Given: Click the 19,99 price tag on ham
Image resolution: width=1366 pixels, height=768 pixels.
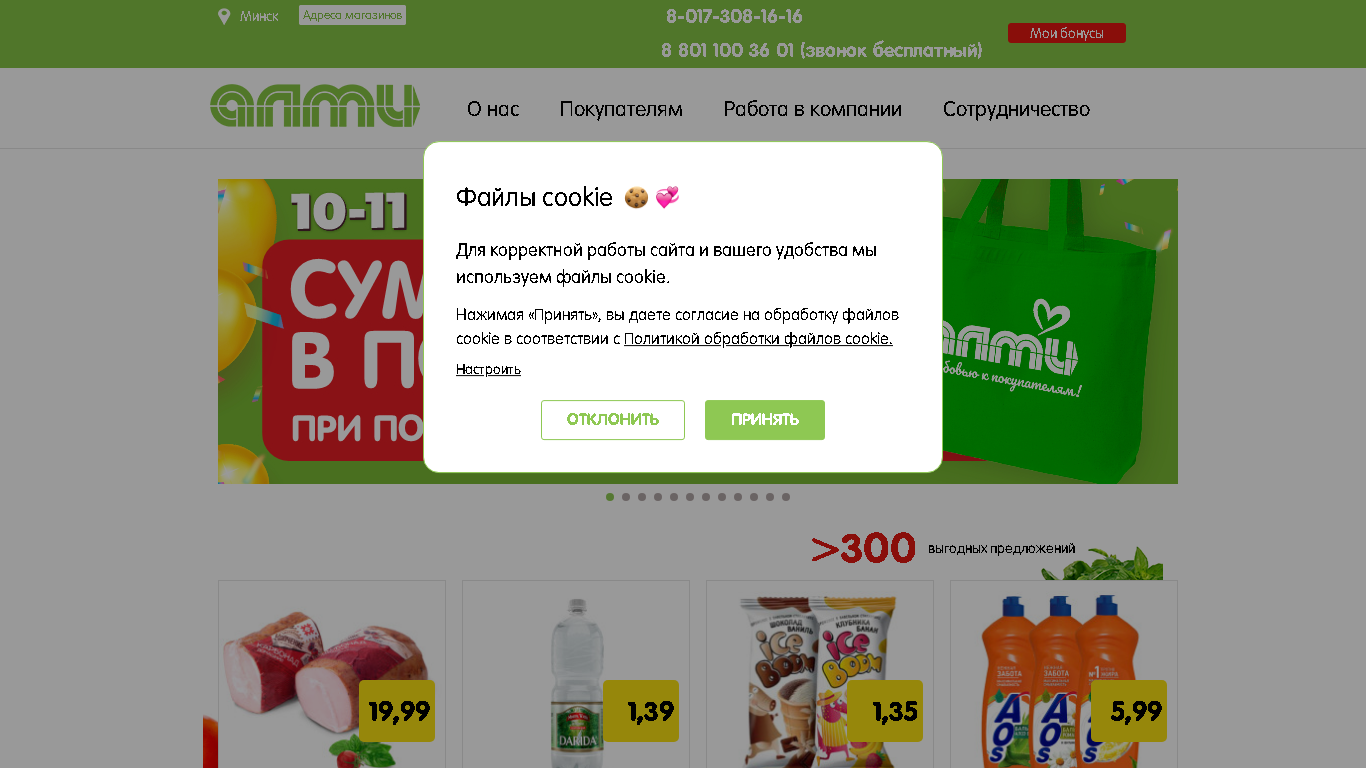Looking at the screenshot, I should pos(397,711).
